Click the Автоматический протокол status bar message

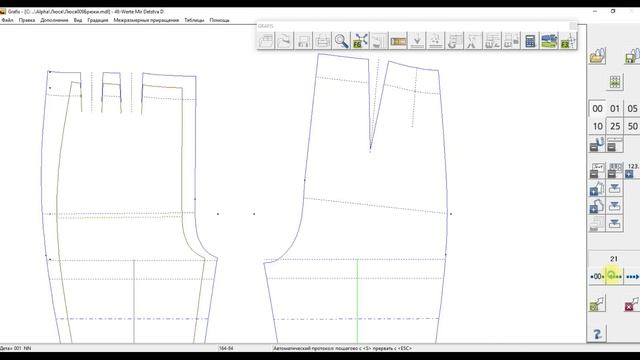[x=342, y=349]
